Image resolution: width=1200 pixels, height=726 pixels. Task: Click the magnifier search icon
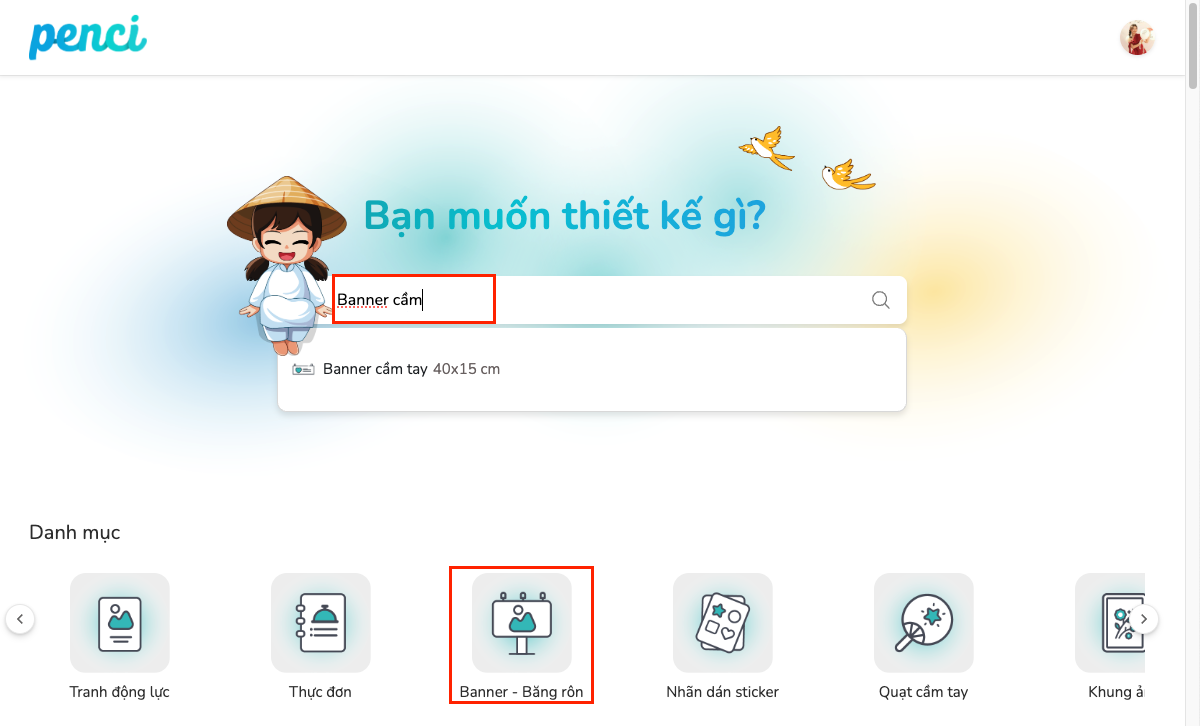point(880,300)
